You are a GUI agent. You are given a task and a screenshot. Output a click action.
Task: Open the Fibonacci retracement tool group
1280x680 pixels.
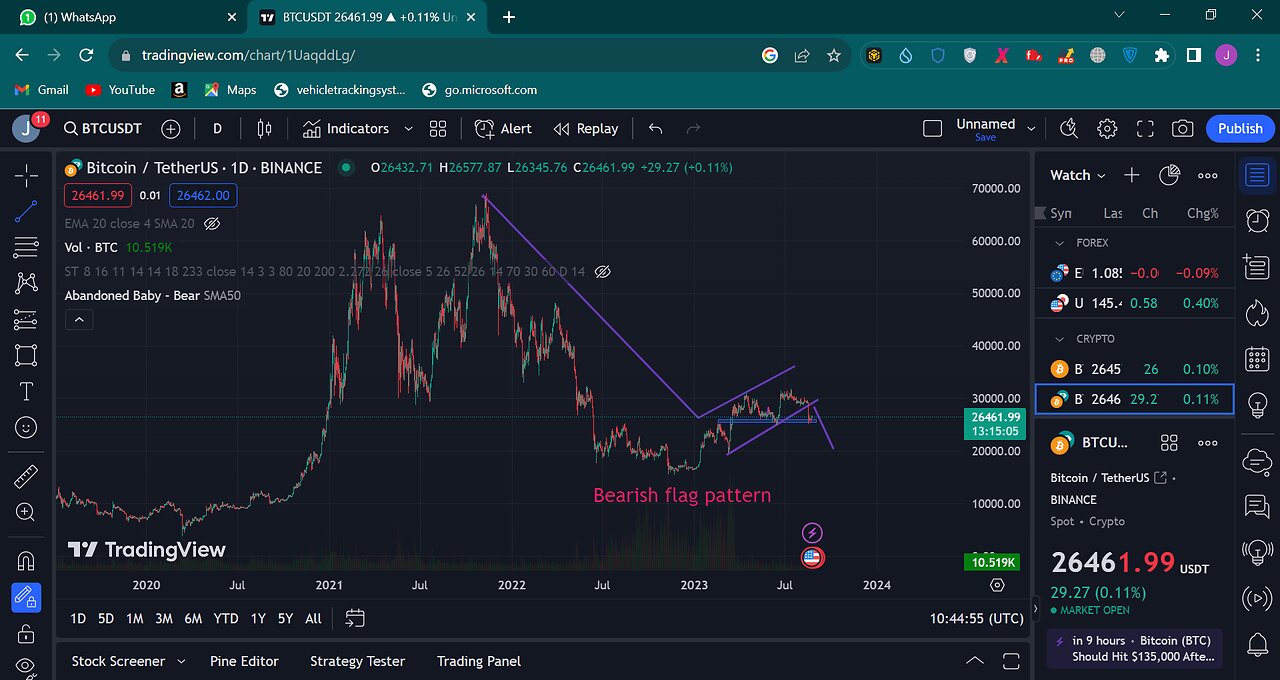point(26,247)
